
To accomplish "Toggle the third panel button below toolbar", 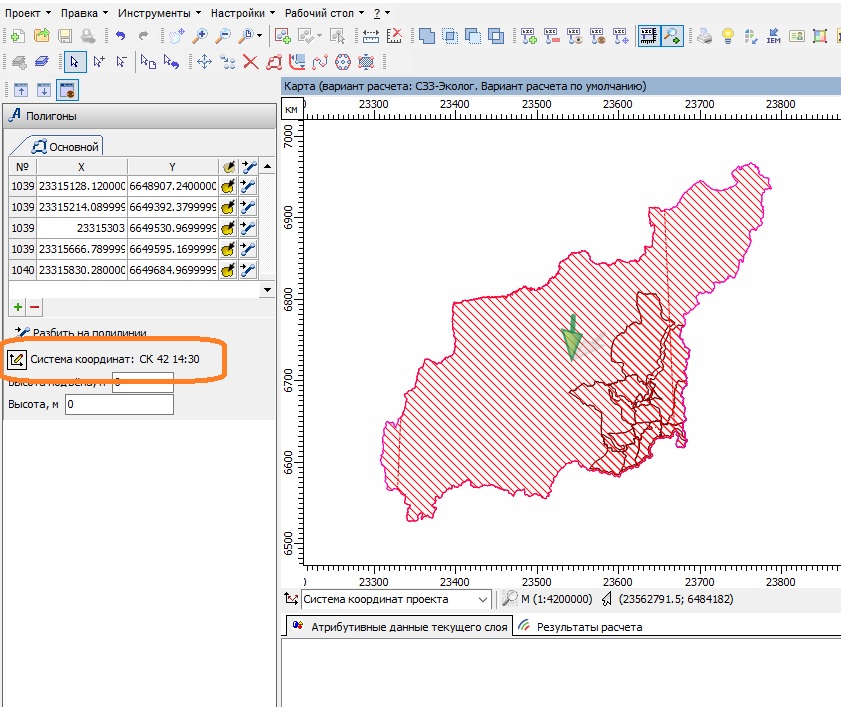I will [66, 90].
